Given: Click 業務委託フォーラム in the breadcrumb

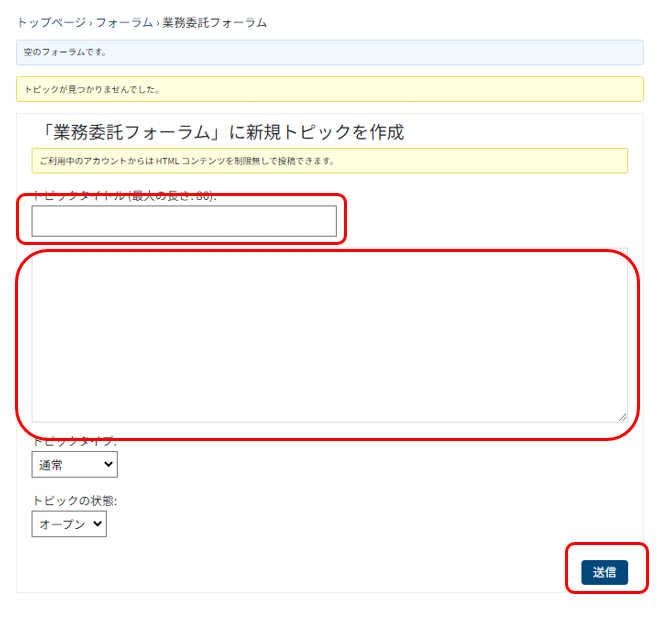Looking at the screenshot, I should tap(214, 22).
